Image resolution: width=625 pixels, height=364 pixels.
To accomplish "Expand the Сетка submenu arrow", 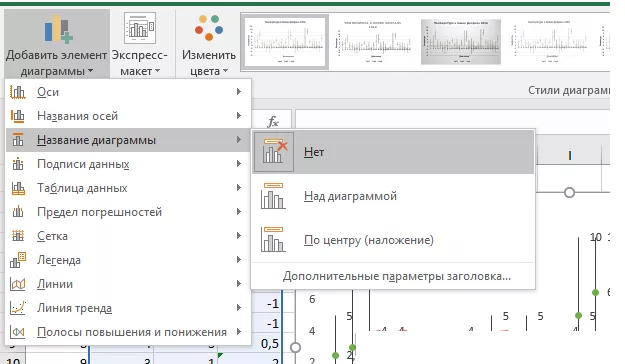I will [239, 236].
